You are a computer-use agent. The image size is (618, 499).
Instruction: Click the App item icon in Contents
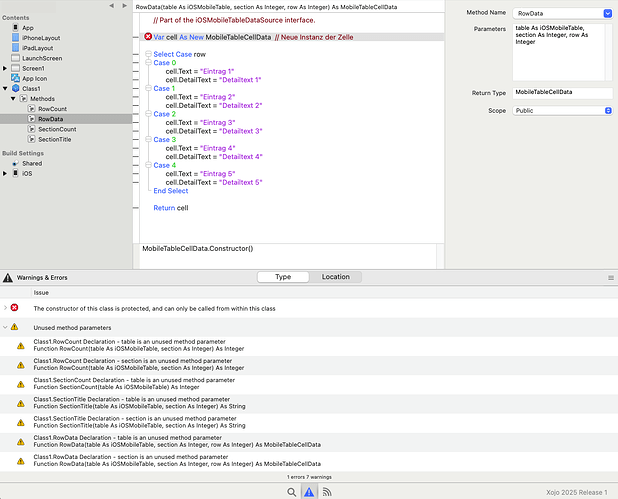coord(15,28)
